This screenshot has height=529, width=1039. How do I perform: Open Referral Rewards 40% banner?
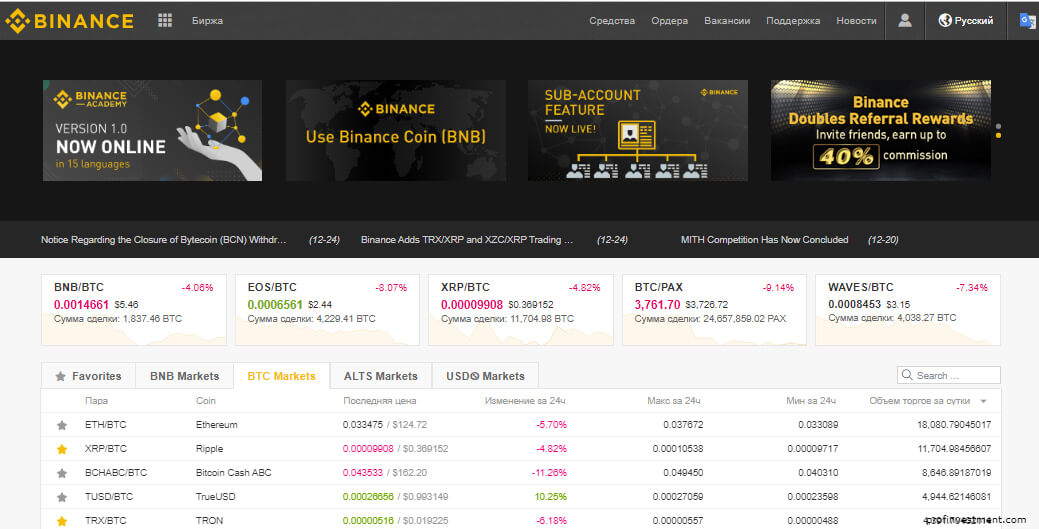coord(881,131)
